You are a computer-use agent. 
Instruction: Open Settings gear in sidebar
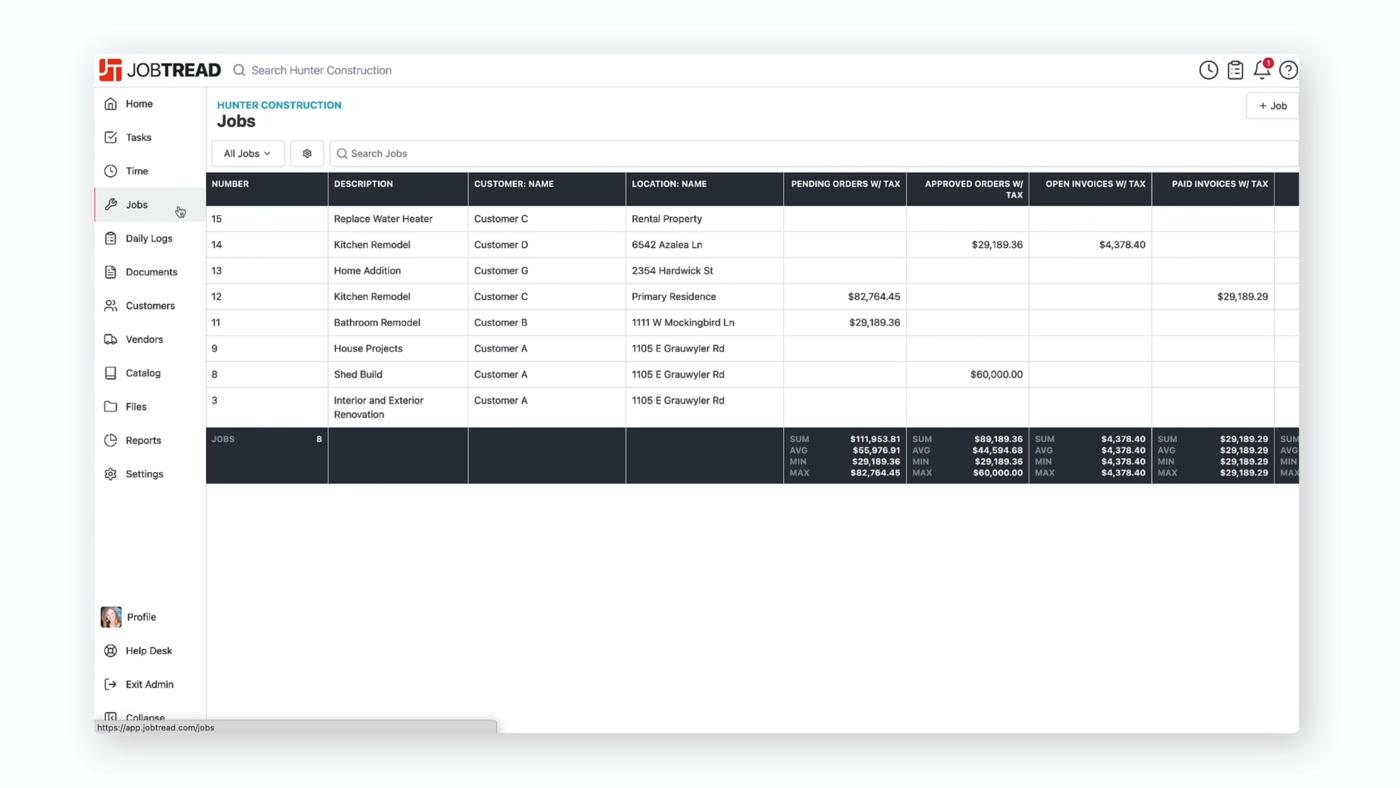tap(110, 474)
